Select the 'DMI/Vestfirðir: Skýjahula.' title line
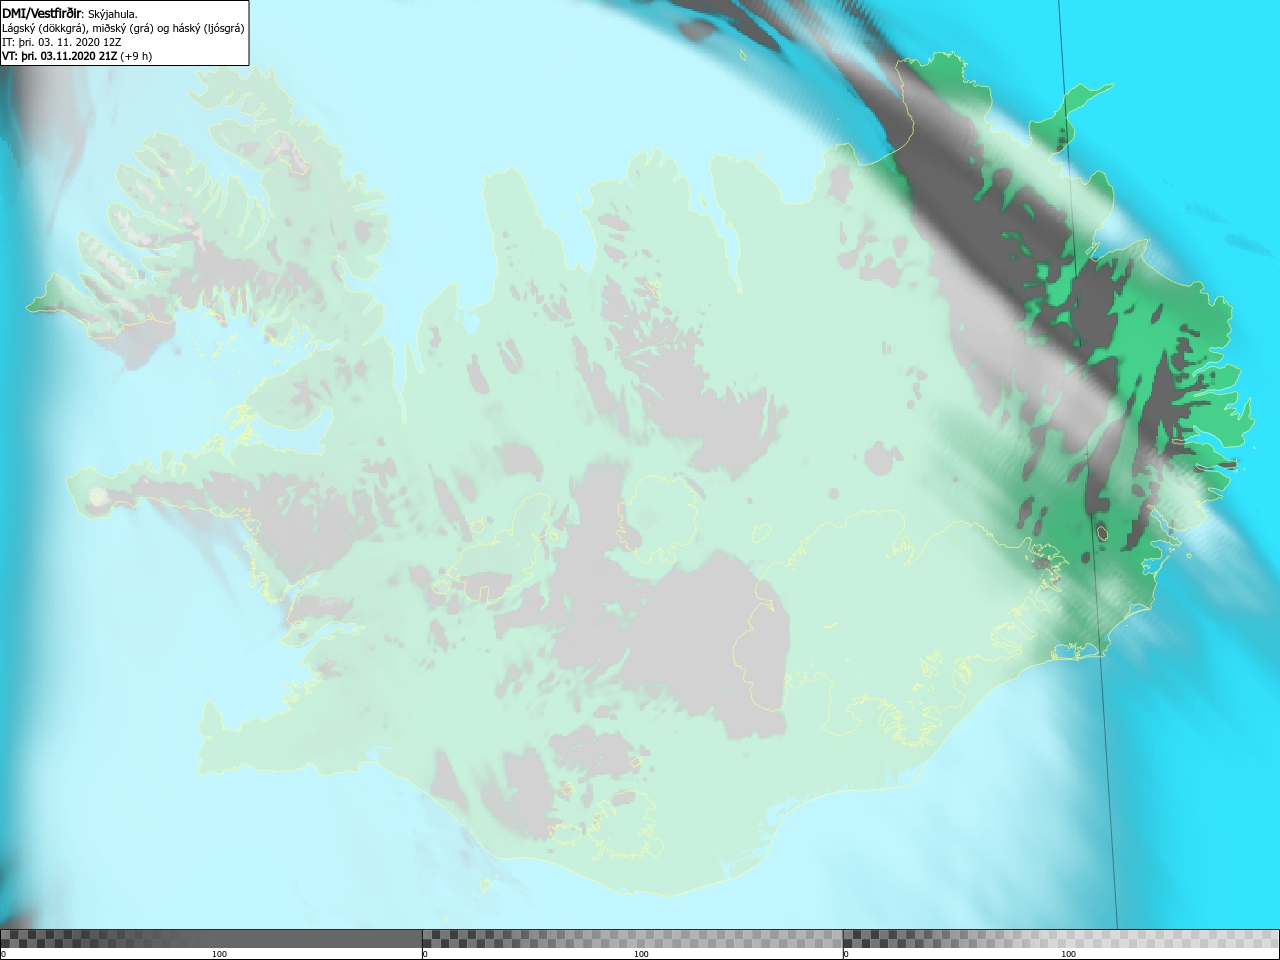 pyautogui.click(x=70, y=14)
